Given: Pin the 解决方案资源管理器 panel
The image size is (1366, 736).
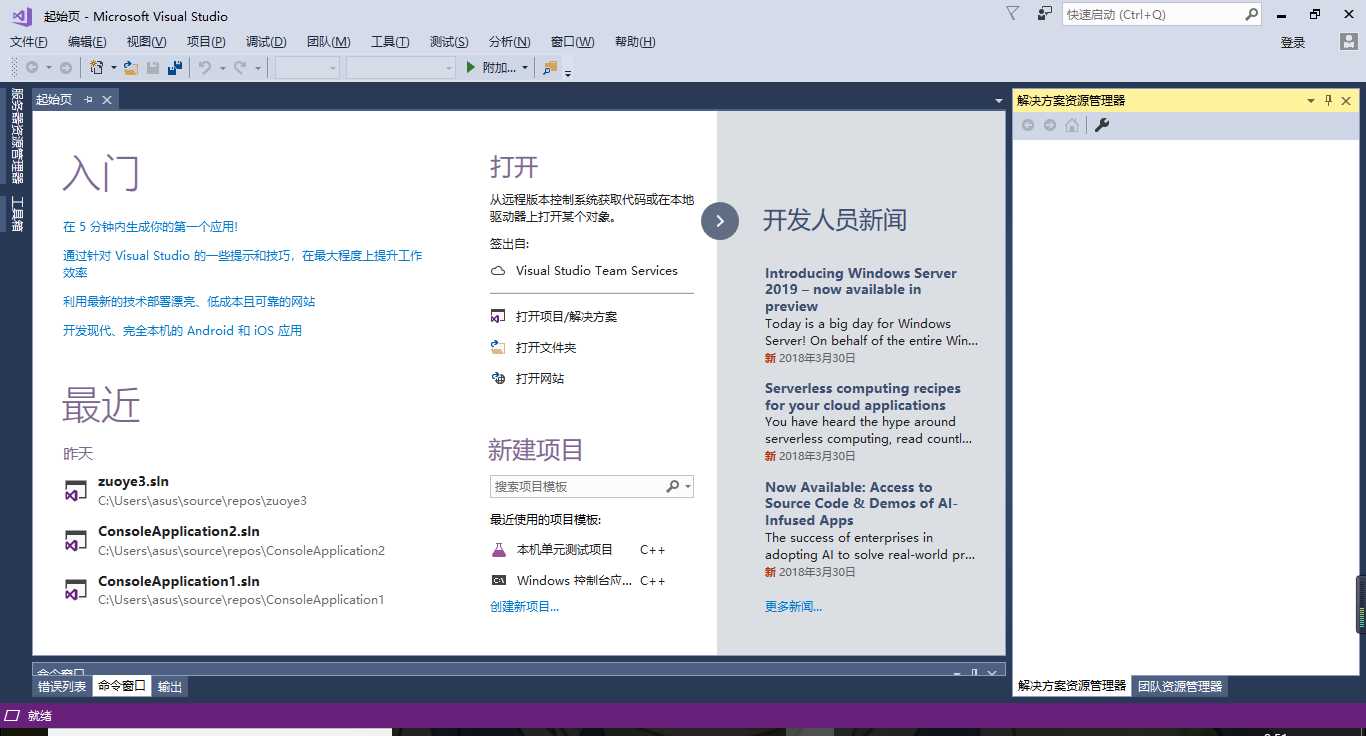Looking at the screenshot, I should [1329, 100].
